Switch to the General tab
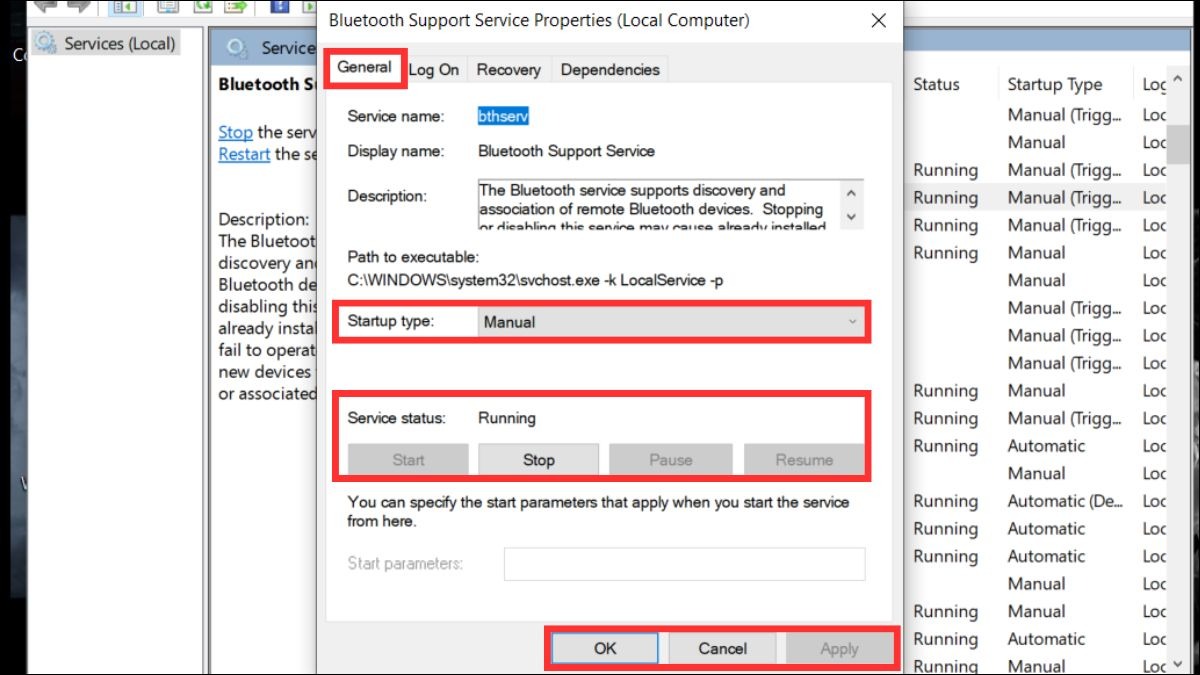Viewport: 1200px width, 675px height. click(x=364, y=67)
